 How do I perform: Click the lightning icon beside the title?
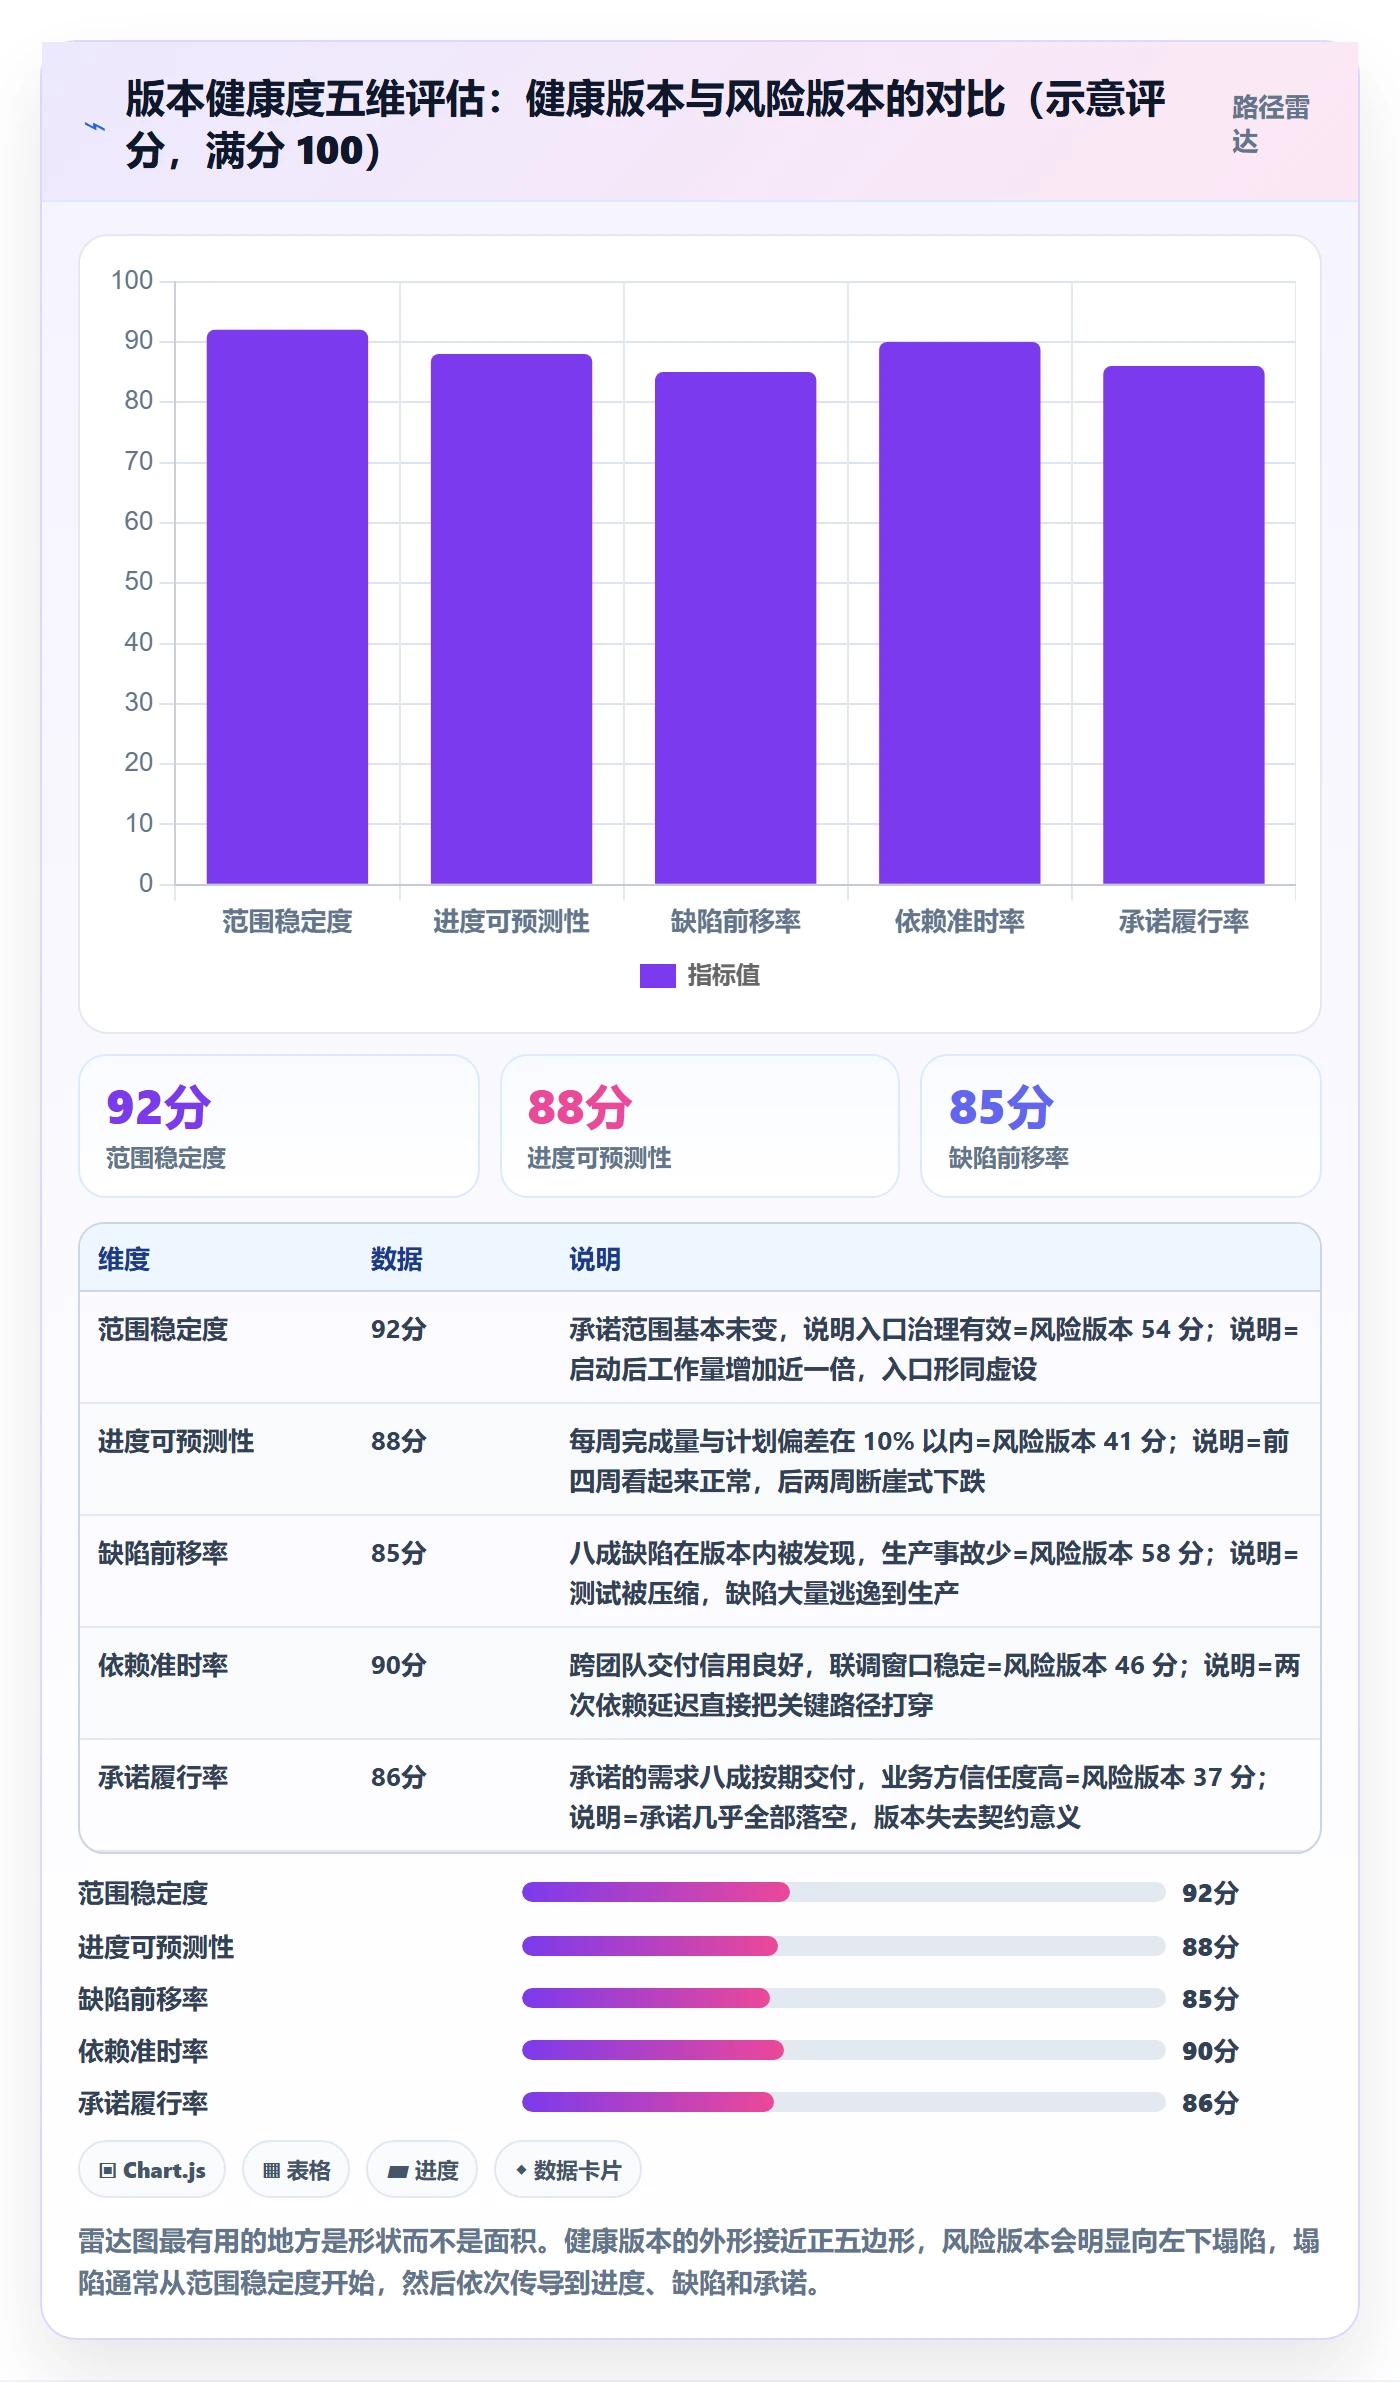(x=95, y=127)
